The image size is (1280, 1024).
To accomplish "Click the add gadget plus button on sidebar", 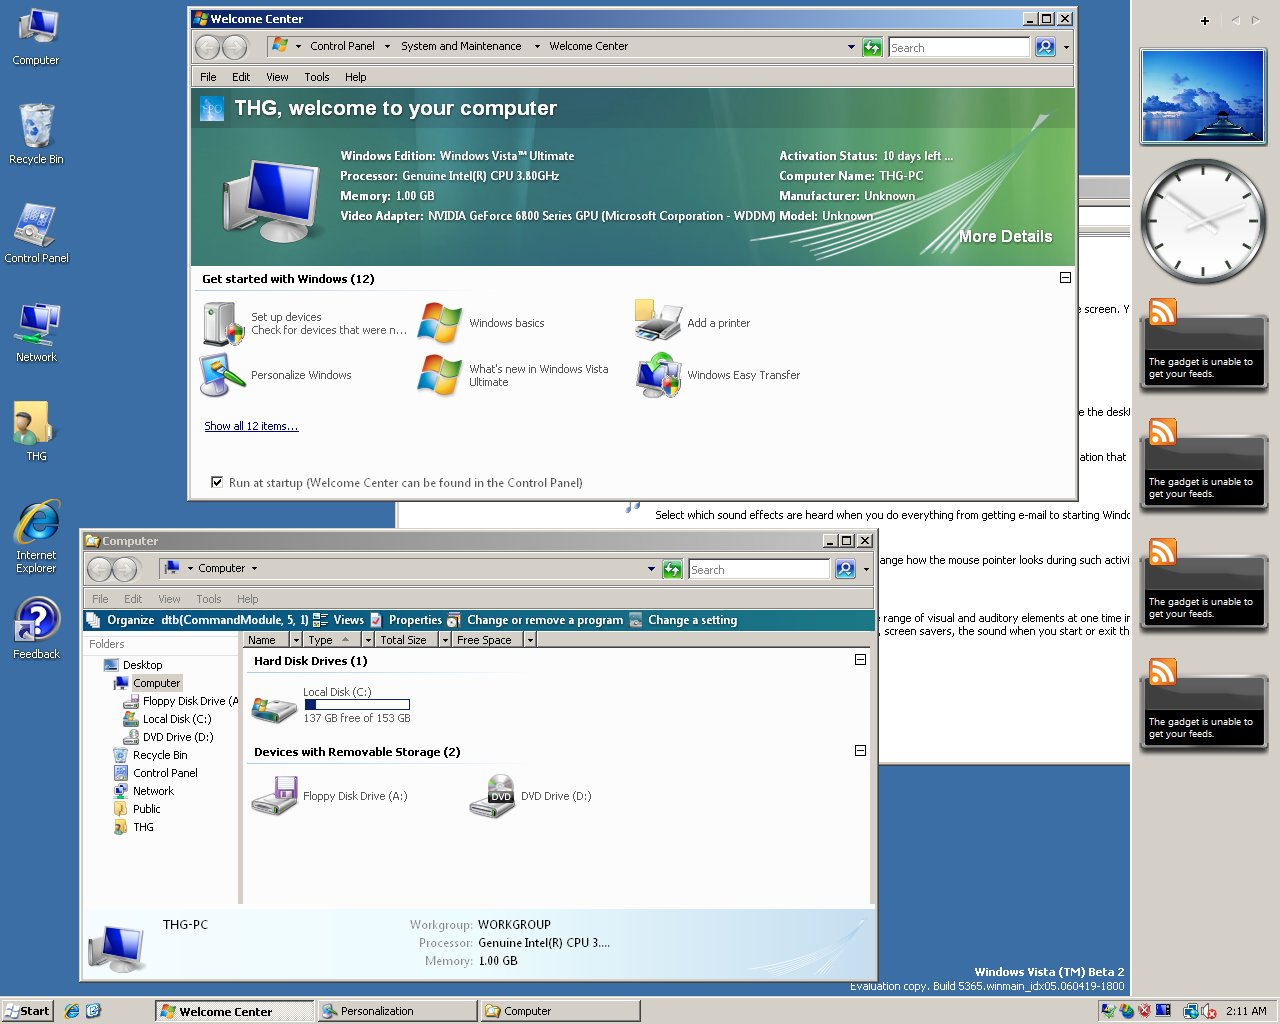I will [1205, 21].
